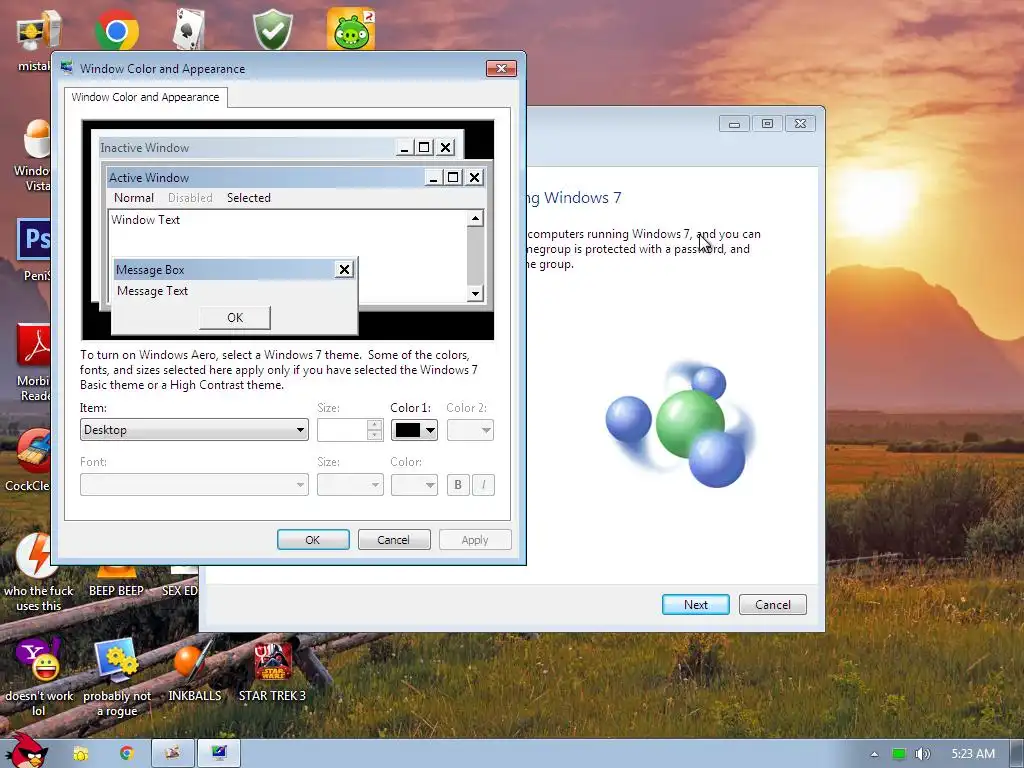This screenshot has height=768, width=1024.
Task: Click Cancel in Window Color and Appearance
Action: click(394, 540)
